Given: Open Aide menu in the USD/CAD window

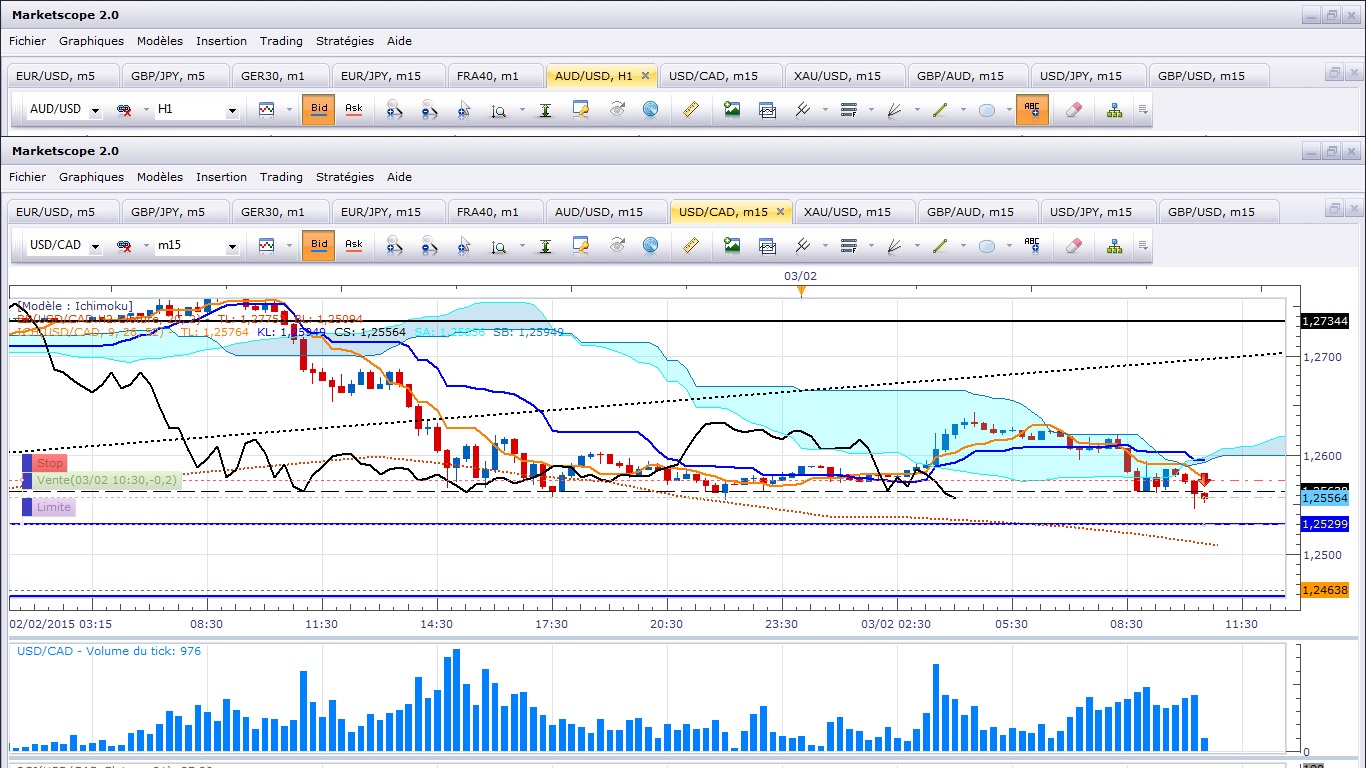Looking at the screenshot, I should (399, 177).
